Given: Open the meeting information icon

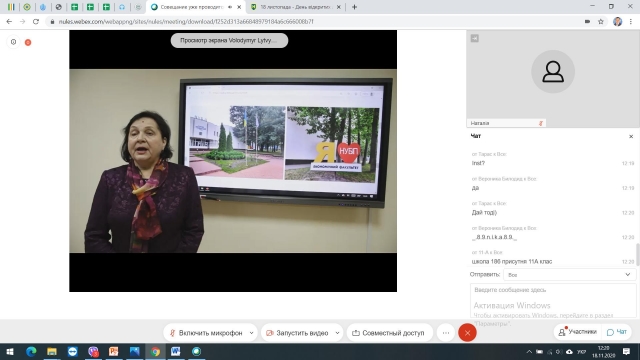Looking at the screenshot, I should 13,42.
